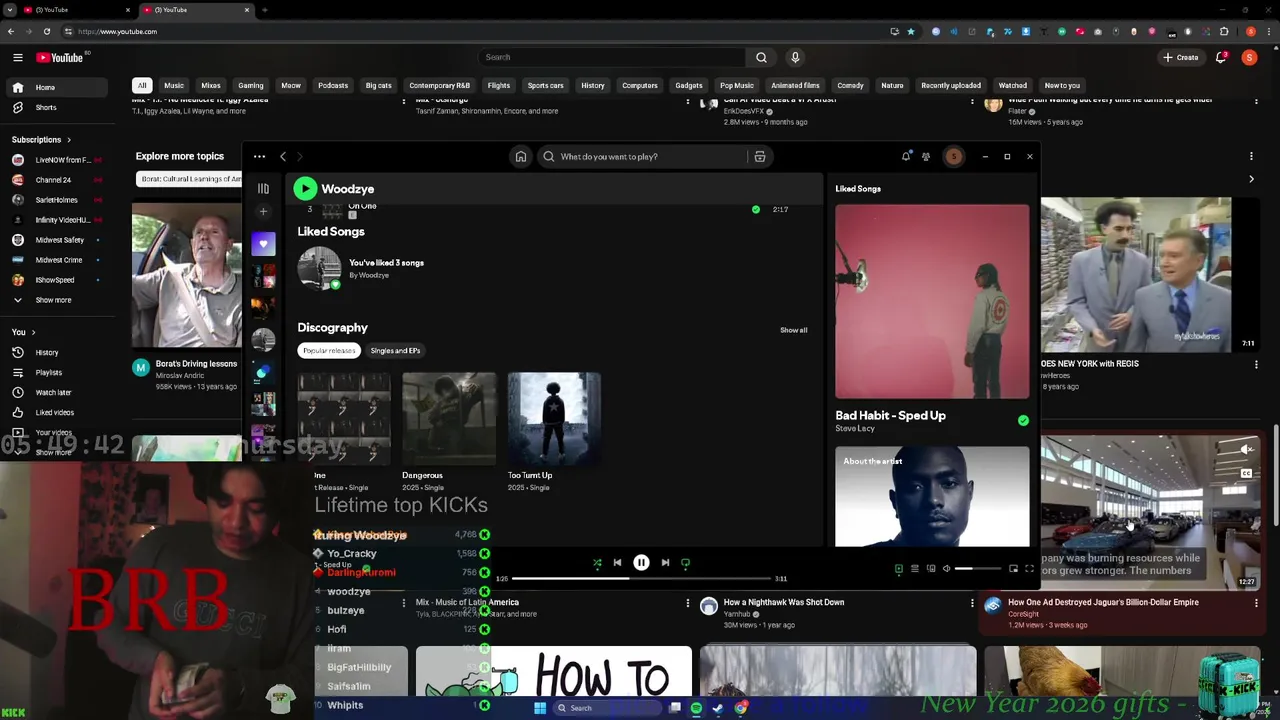Click YouTube Create button
Viewport: 1280px width, 720px height.
[x=1181, y=58]
